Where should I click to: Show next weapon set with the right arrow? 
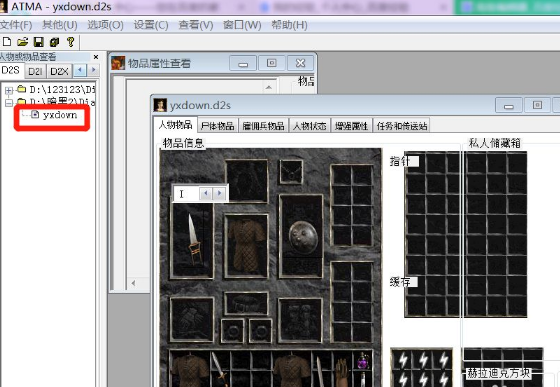[220, 193]
